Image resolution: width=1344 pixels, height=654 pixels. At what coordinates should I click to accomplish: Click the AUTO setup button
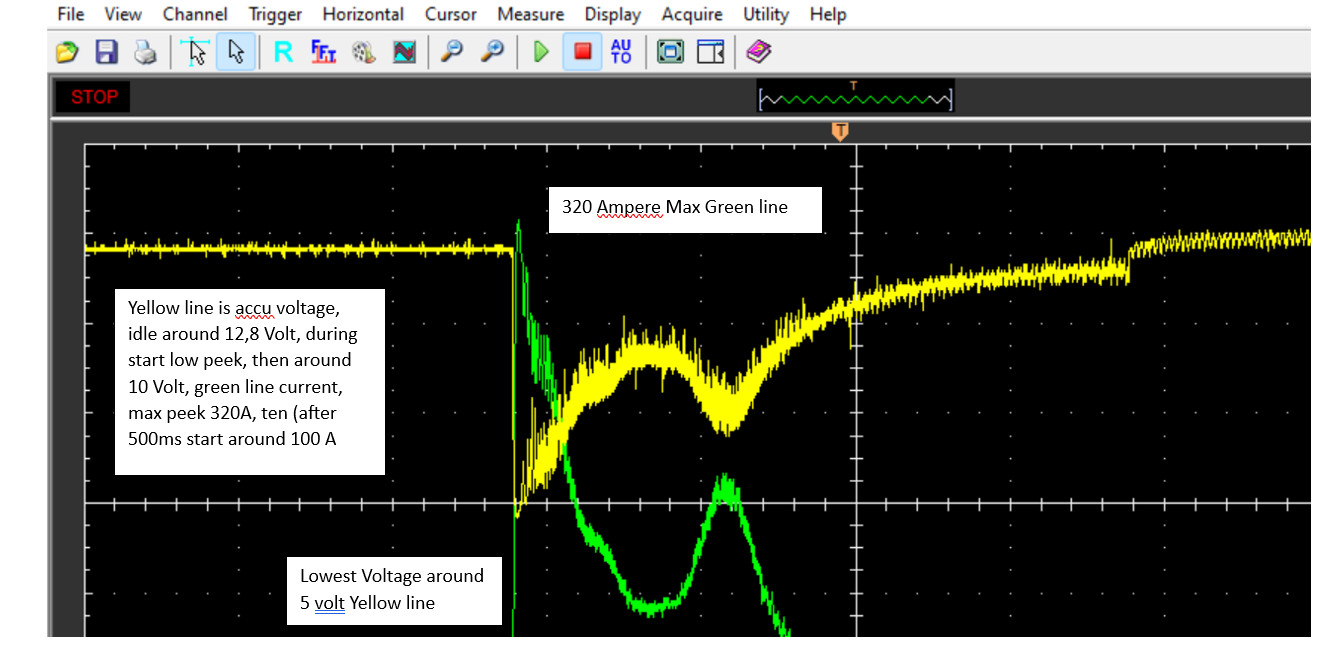pos(621,52)
